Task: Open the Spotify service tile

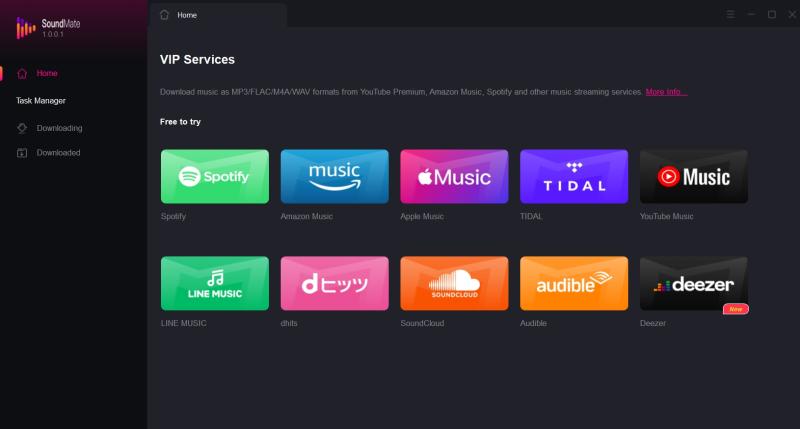Action: click(214, 177)
